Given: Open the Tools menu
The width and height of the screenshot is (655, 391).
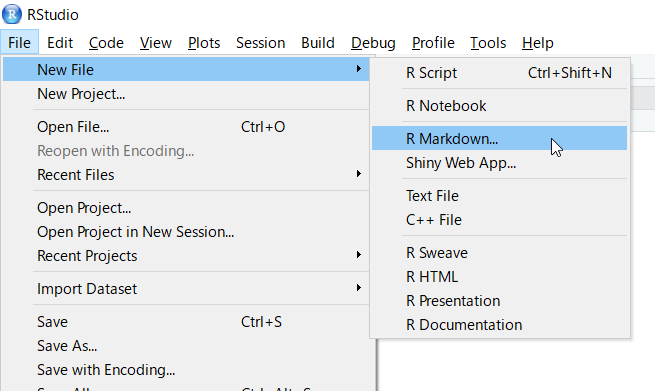Looking at the screenshot, I should point(488,43).
